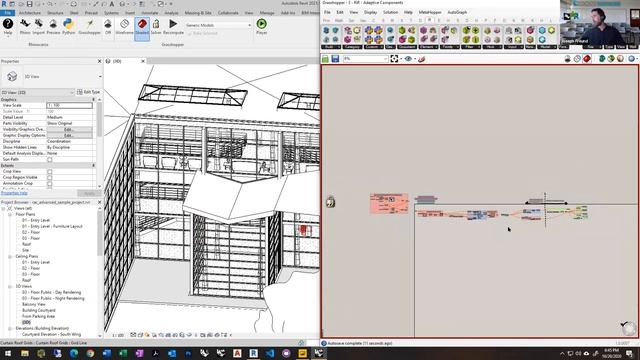Click the sketch tool icon on canvas toolbar
This screenshot has height=360, width=640.
coord(422,59)
